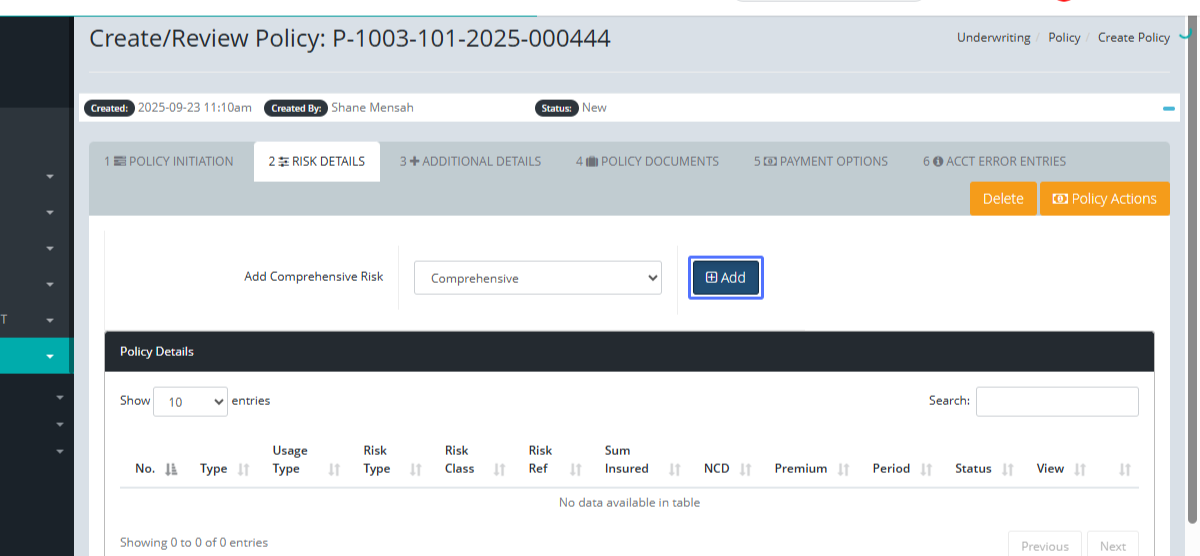Click sort icon for Sum Insured

(x=675, y=469)
